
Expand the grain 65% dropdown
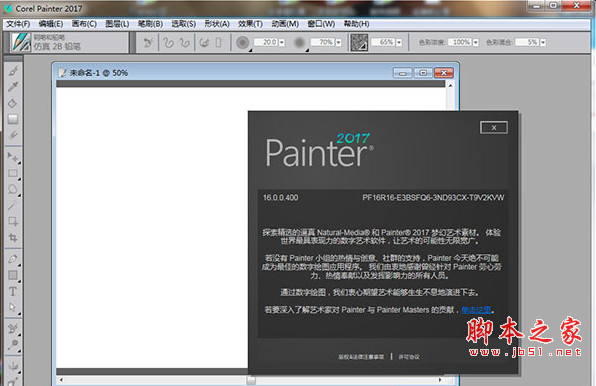pyautogui.click(x=399, y=43)
